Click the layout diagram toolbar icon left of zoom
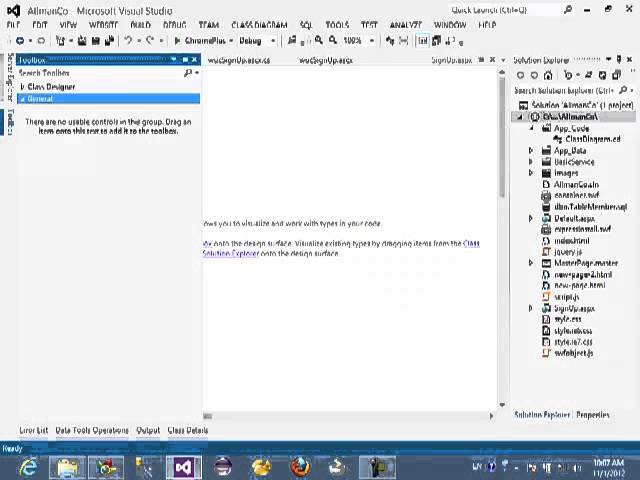640x480 pixels. pyautogui.click(x=292, y=40)
